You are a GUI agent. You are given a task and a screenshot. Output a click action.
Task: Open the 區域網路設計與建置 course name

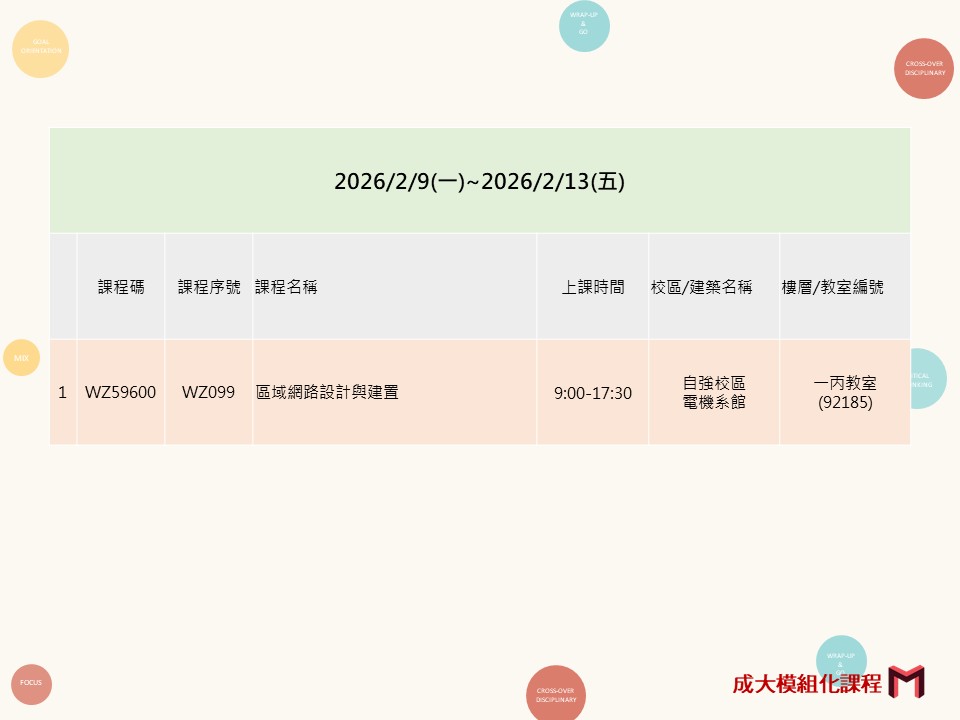tap(327, 393)
